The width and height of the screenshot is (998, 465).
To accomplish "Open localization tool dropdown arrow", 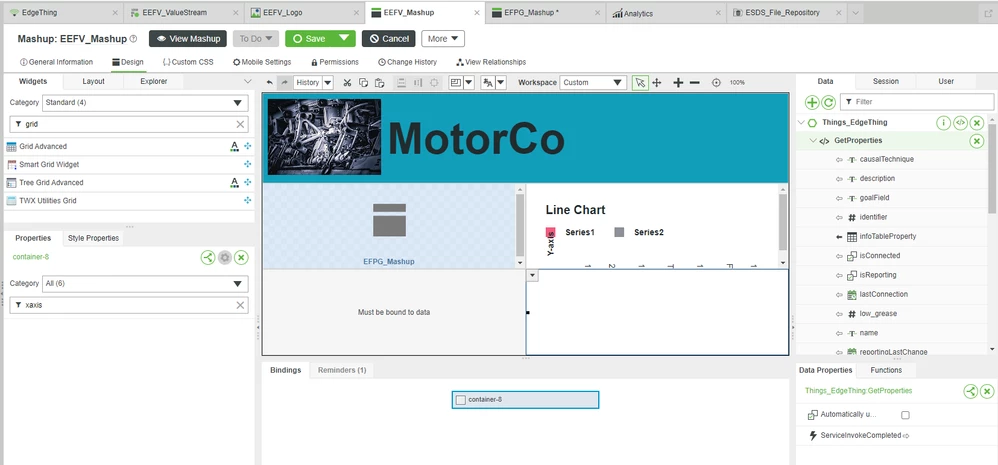I will pyautogui.click(x=501, y=83).
